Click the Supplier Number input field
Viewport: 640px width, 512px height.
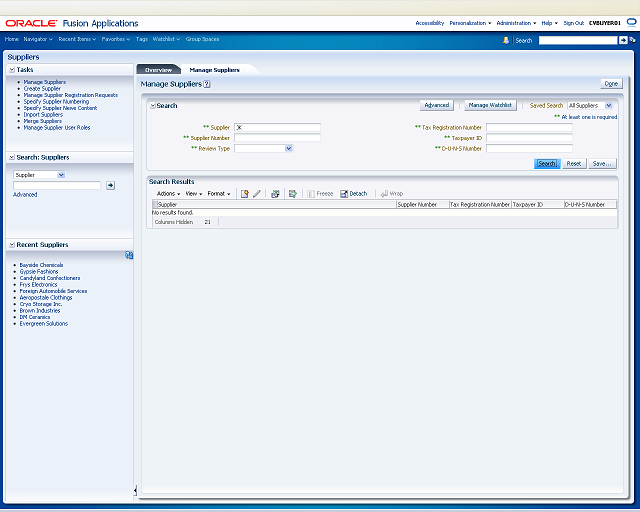point(277,138)
